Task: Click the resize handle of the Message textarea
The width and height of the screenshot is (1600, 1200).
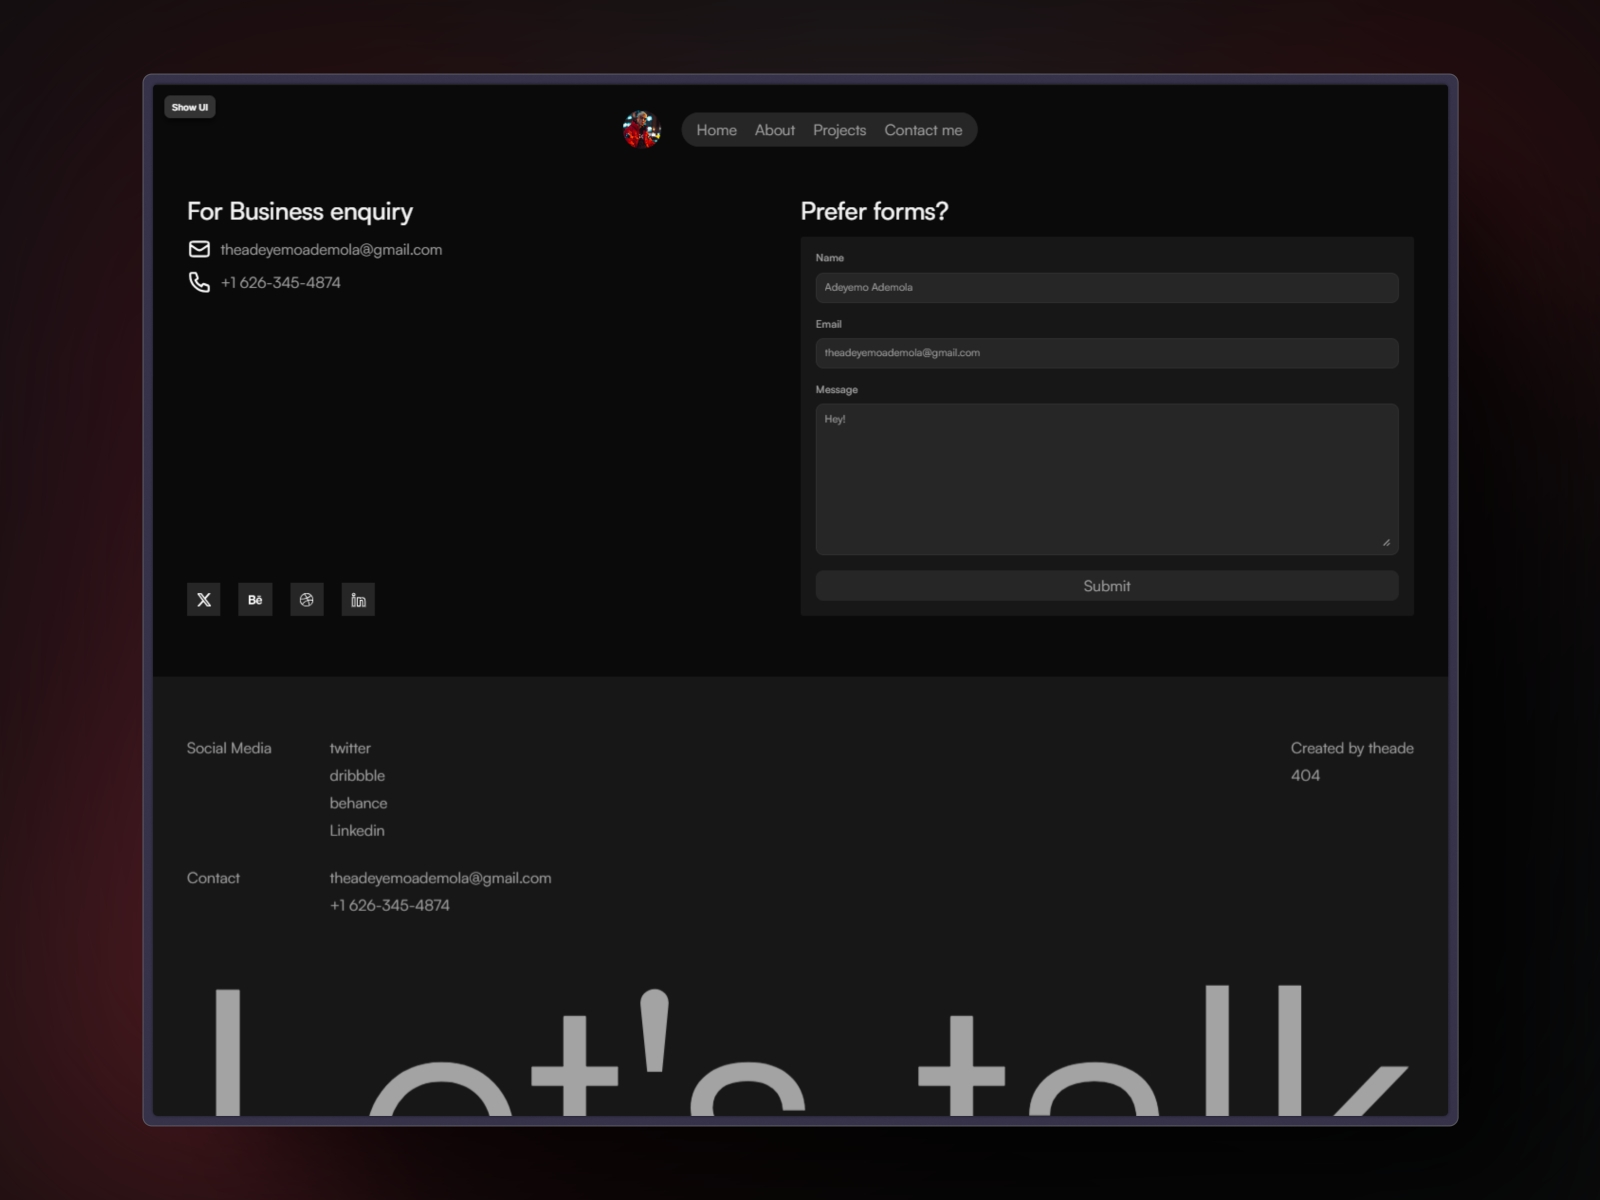Action: coord(1388,543)
